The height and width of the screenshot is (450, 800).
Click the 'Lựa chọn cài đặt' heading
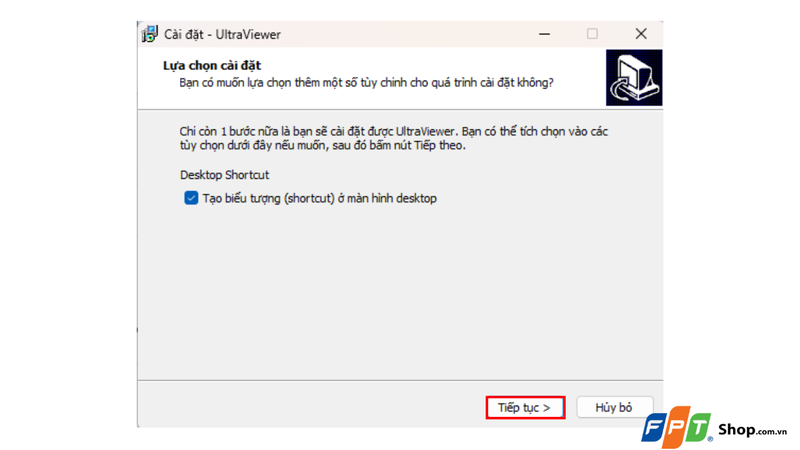point(212,65)
